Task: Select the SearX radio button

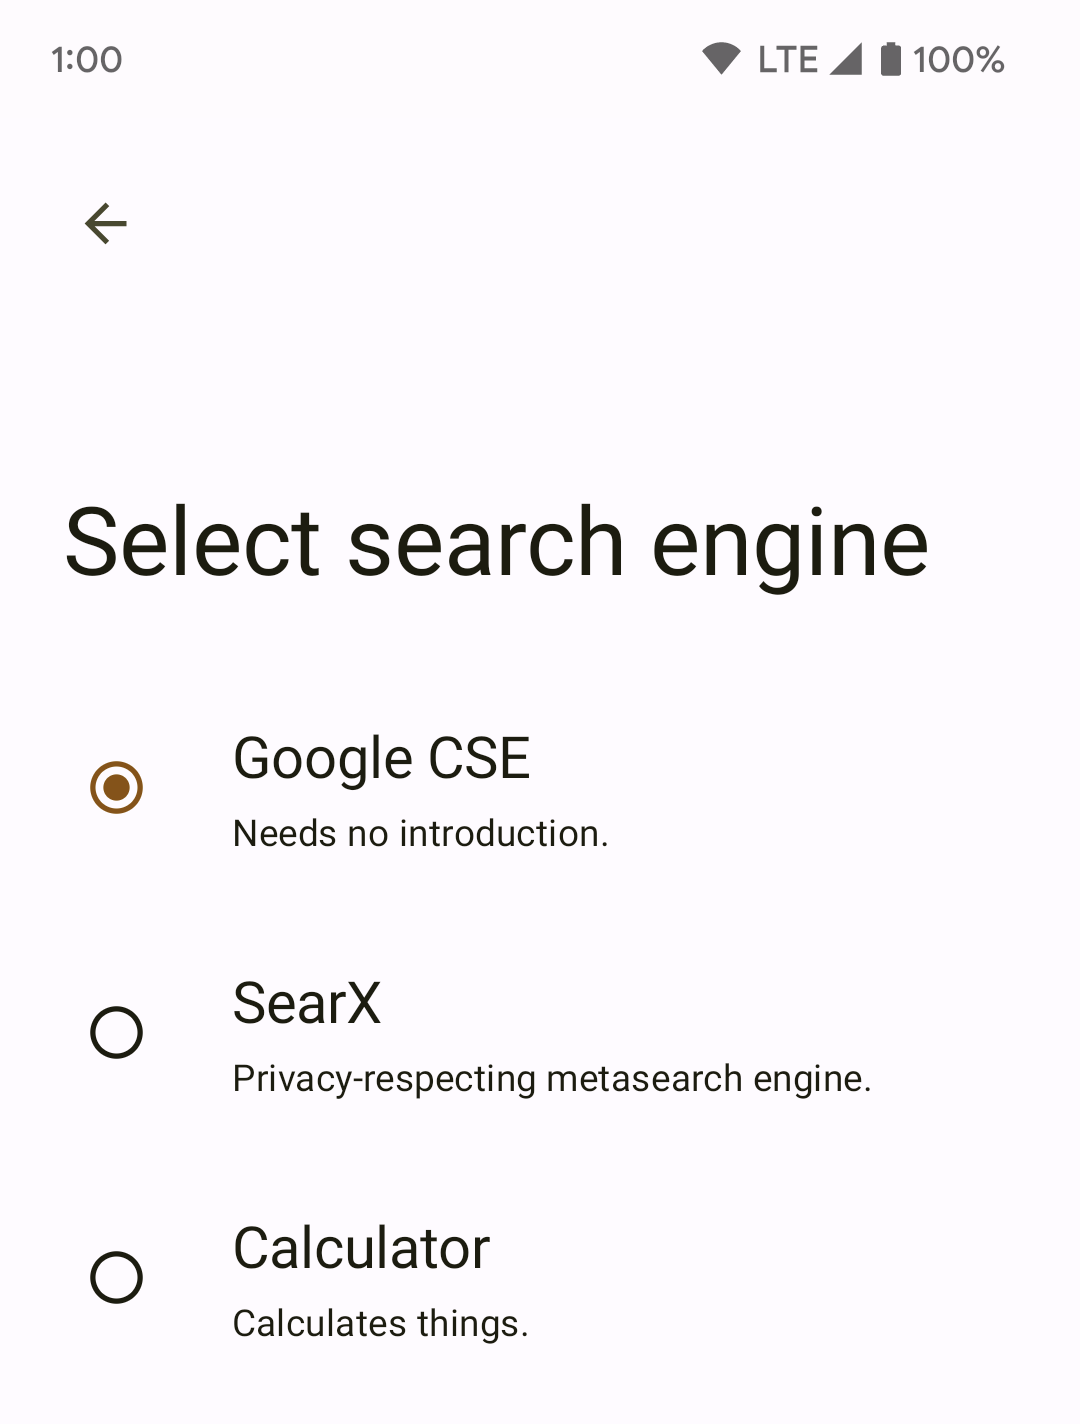Action: (117, 1032)
